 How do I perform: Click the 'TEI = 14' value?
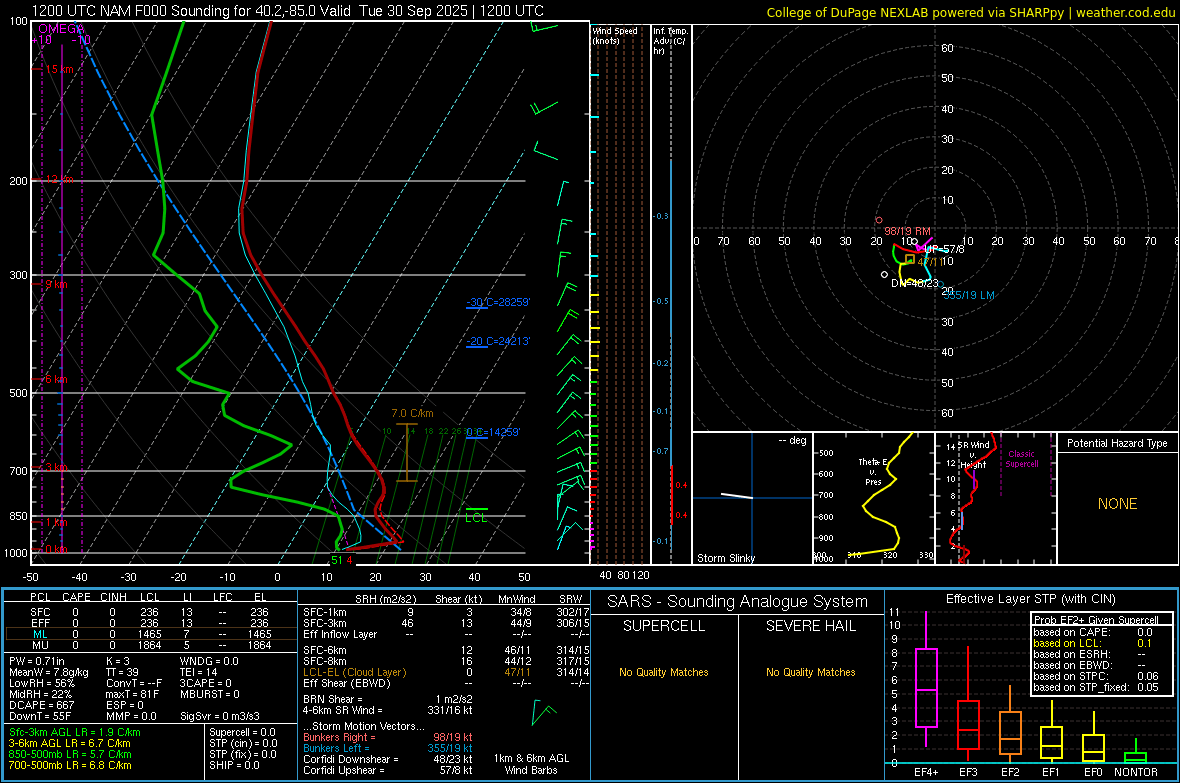coord(198,672)
